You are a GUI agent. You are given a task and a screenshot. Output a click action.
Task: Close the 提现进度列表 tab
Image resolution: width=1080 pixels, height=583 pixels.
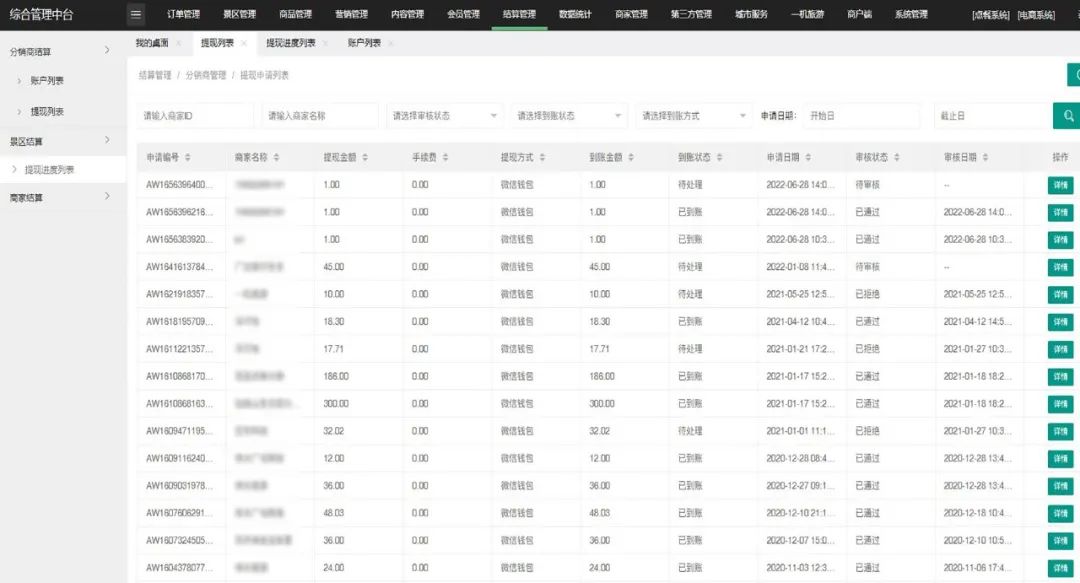coord(327,44)
